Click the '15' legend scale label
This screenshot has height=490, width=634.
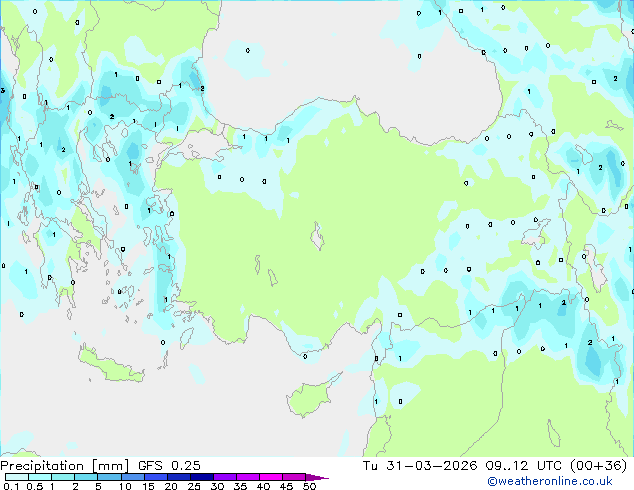[x=148, y=486]
